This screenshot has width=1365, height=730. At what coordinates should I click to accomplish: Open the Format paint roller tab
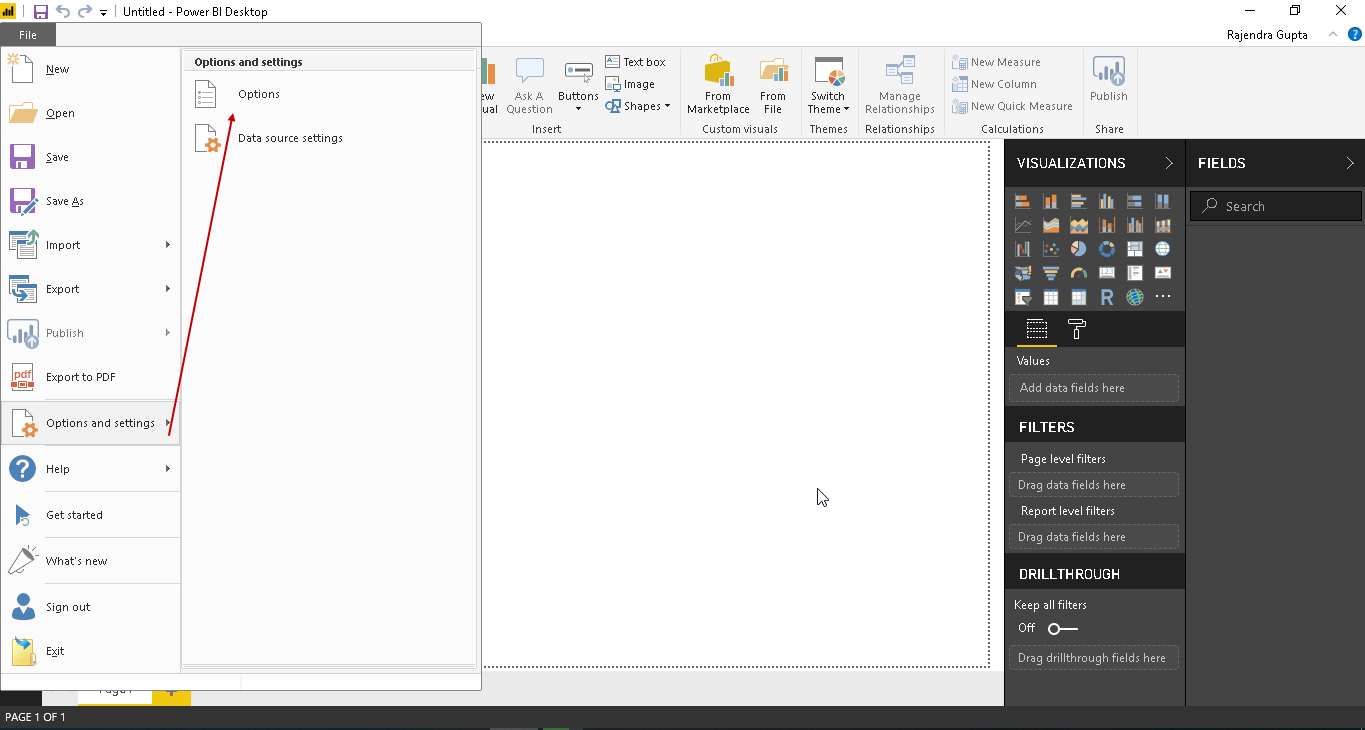tap(1076, 329)
